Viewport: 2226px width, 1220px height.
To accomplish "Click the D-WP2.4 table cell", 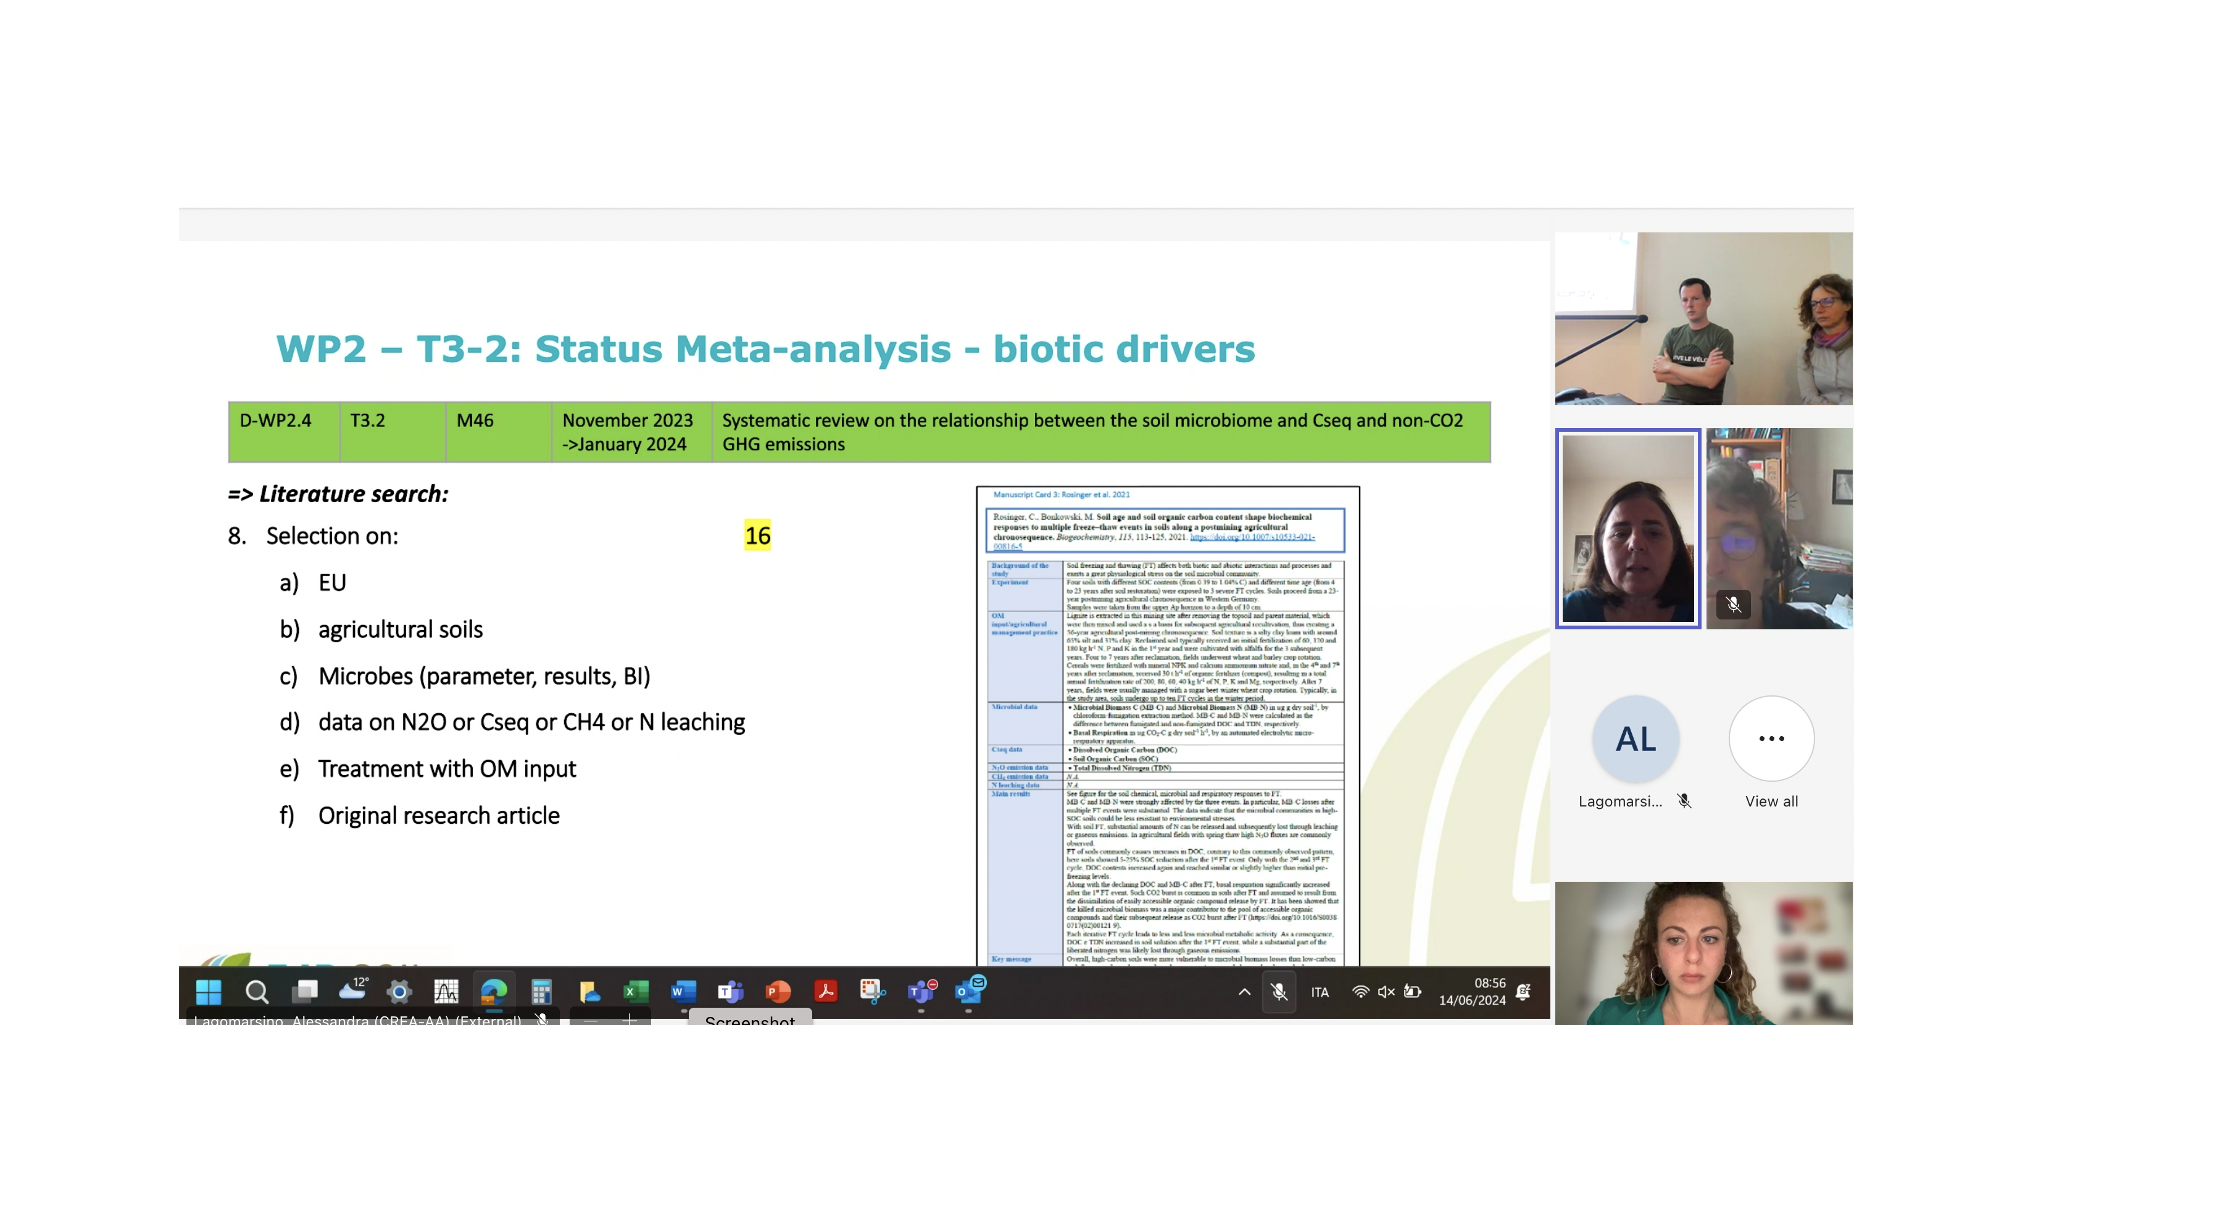I will coord(284,432).
